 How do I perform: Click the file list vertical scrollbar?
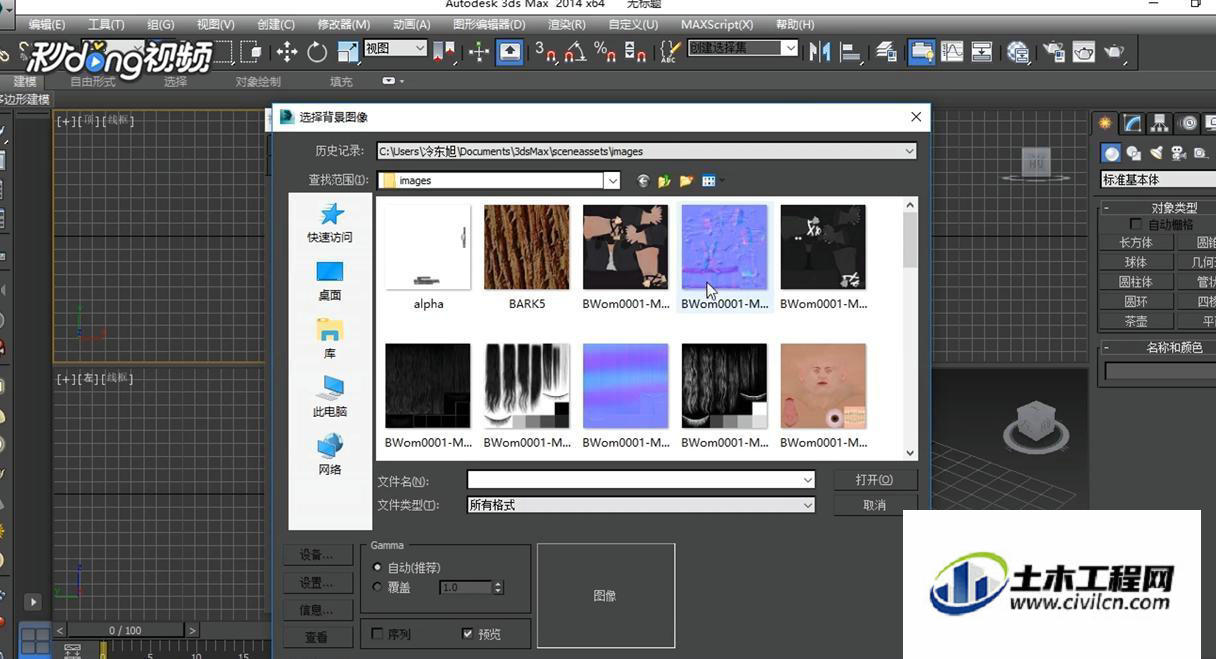click(x=910, y=329)
